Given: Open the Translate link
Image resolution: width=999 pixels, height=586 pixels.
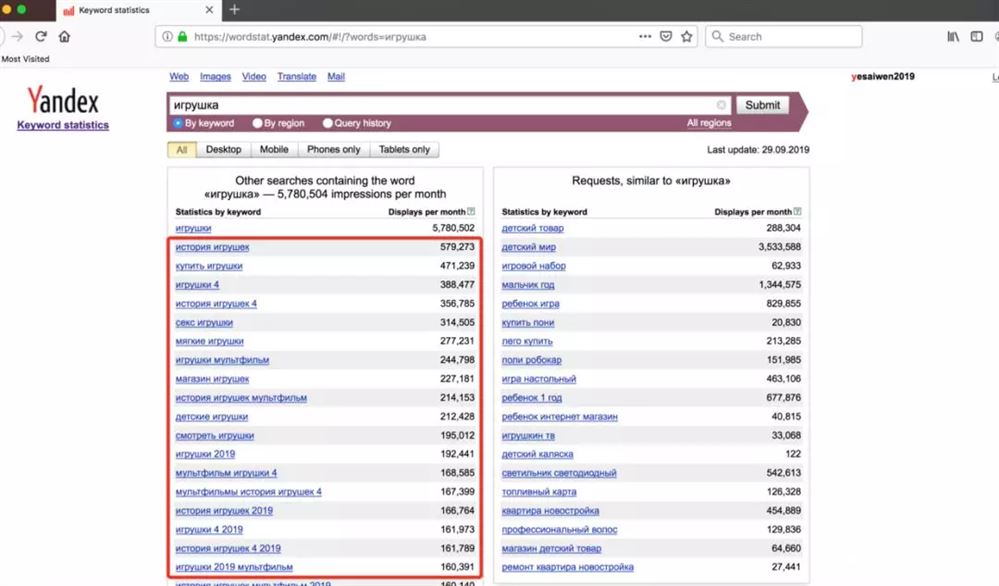Looking at the screenshot, I should tap(297, 76).
